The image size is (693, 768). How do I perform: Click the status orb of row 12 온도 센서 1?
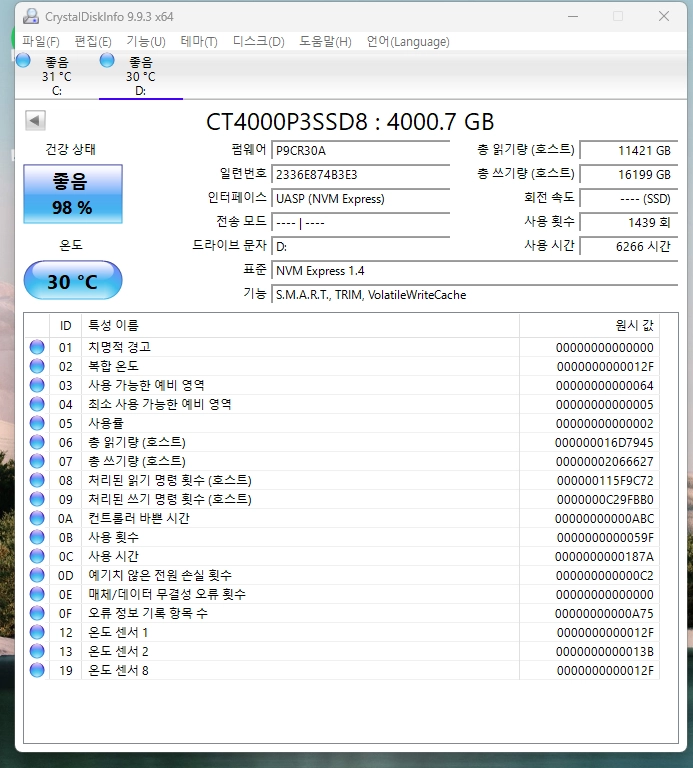tap(37, 632)
